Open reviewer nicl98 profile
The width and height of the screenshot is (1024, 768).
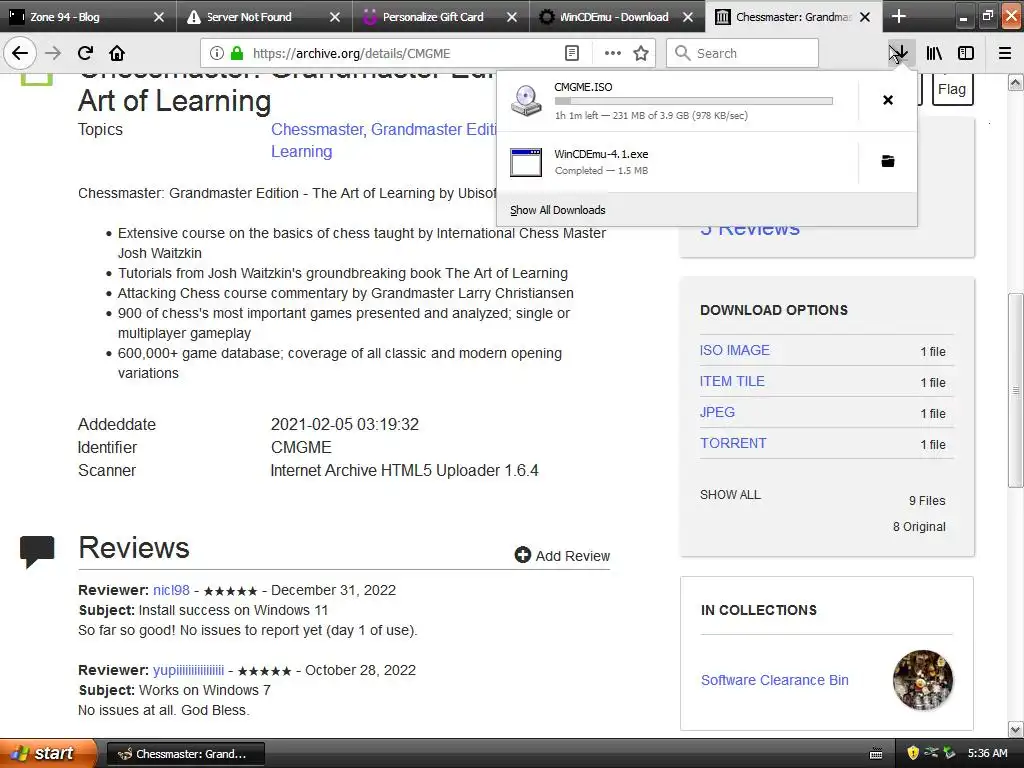click(x=171, y=590)
